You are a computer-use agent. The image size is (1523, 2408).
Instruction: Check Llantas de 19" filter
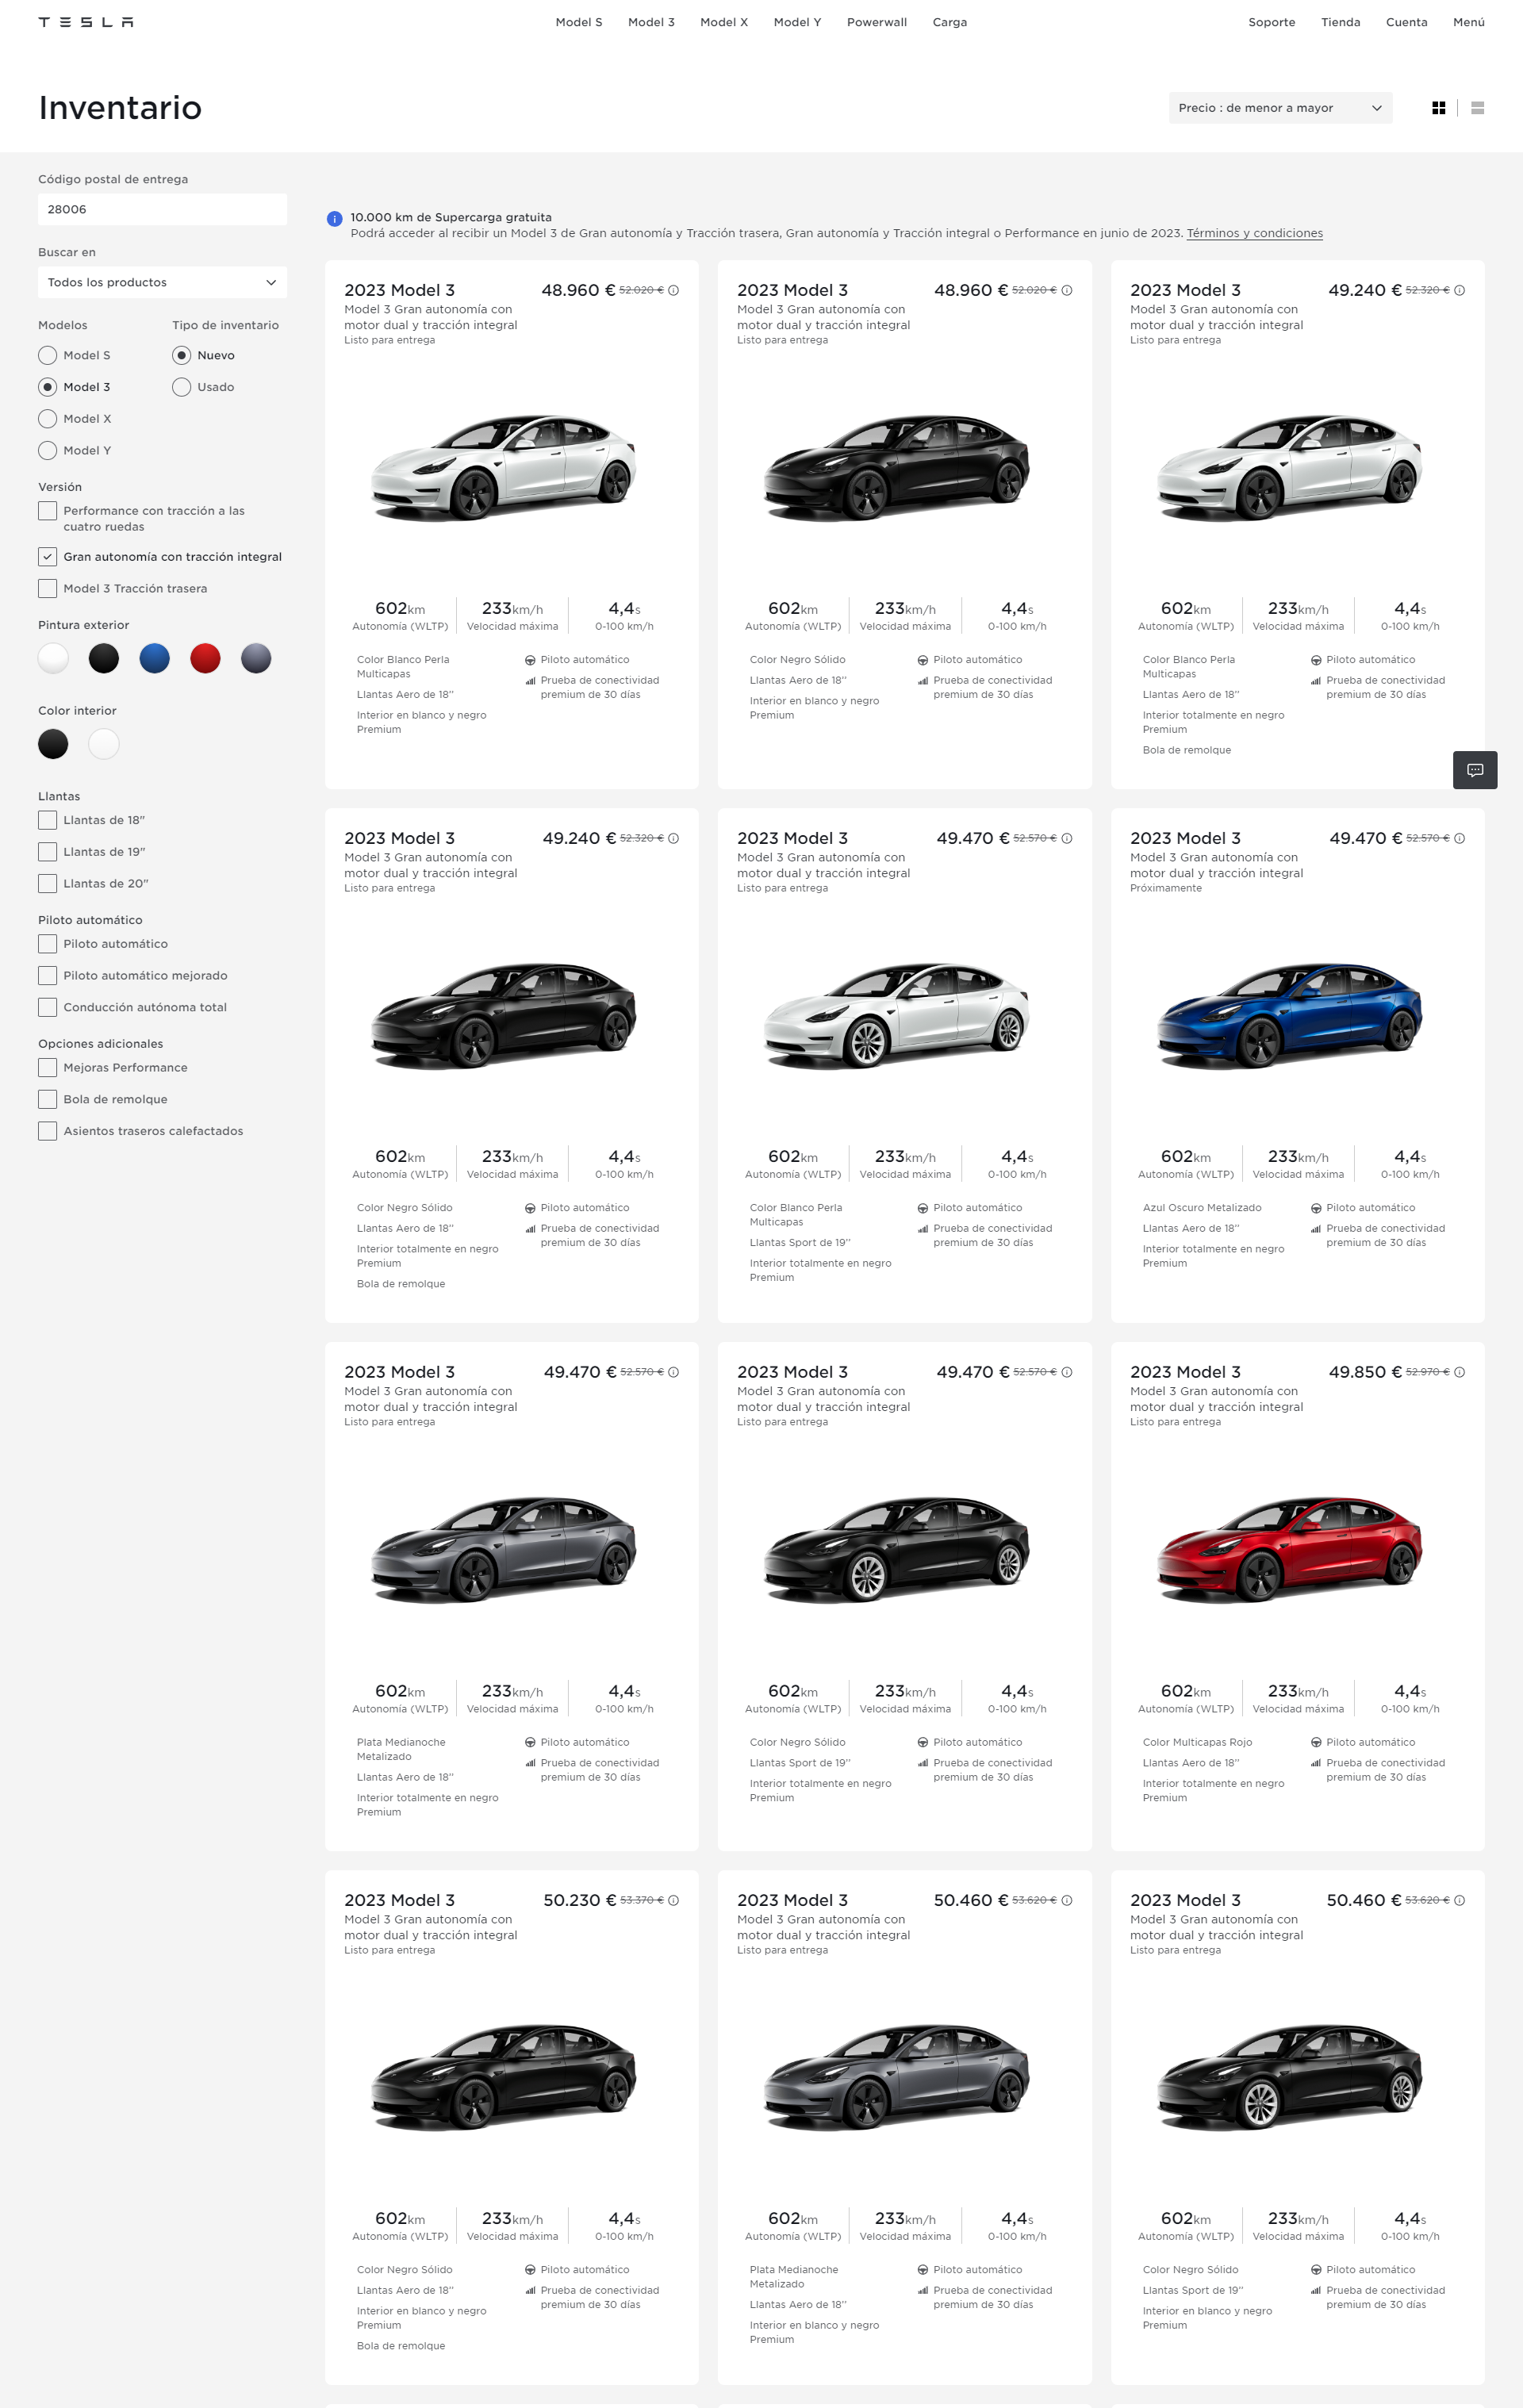click(x=47, y=852)
